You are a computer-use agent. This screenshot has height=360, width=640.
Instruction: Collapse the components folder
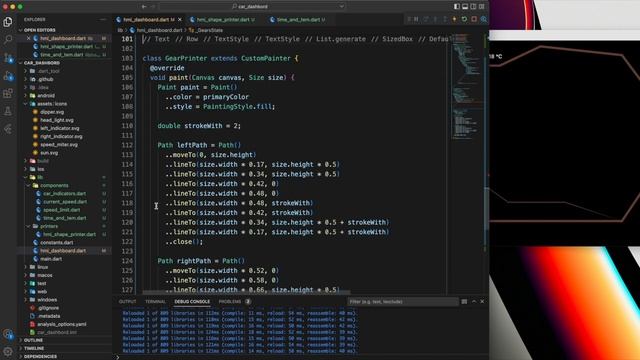click(x=54, y=185)
